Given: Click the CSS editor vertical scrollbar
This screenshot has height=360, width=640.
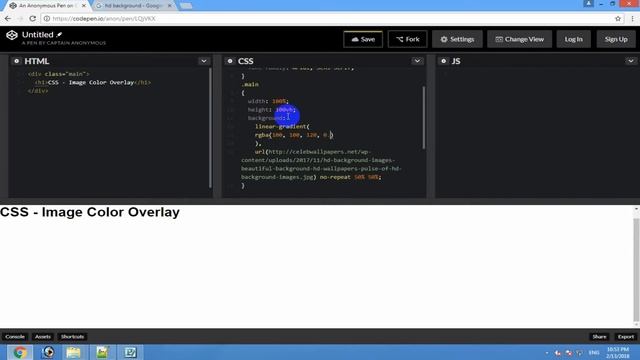Looking at the screenshot, I should point(424,118).
